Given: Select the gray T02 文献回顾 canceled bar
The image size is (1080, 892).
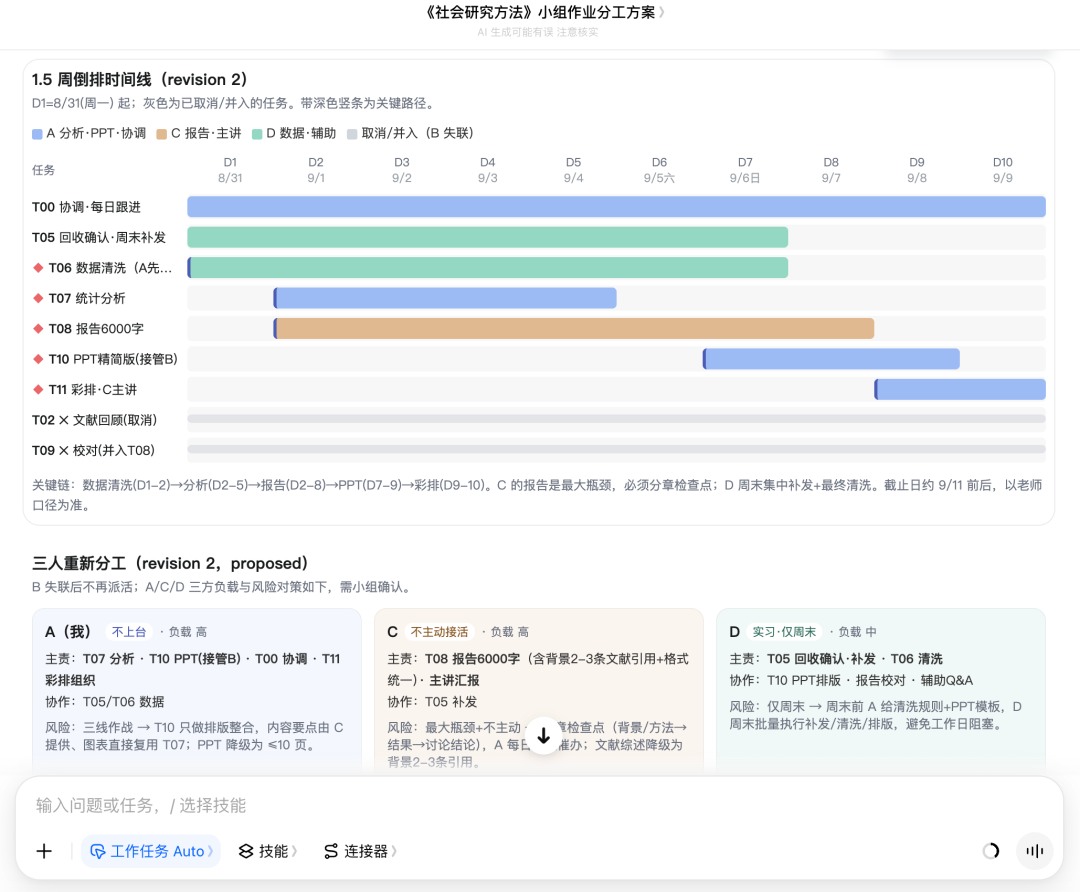Looking at the screenshot, I should click(616, 419).
